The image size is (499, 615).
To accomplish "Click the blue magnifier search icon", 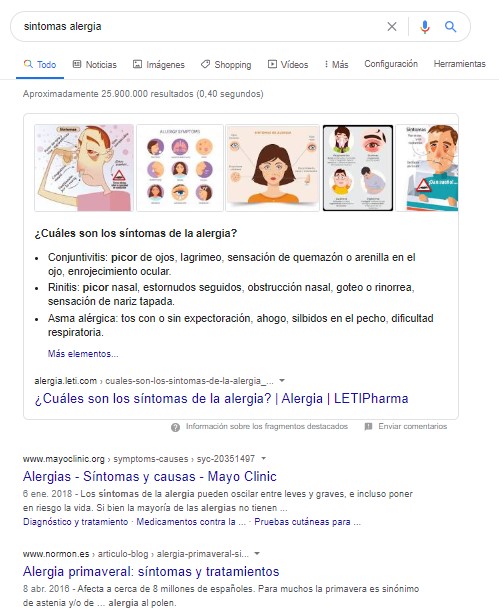I will (x=450, y=27).
